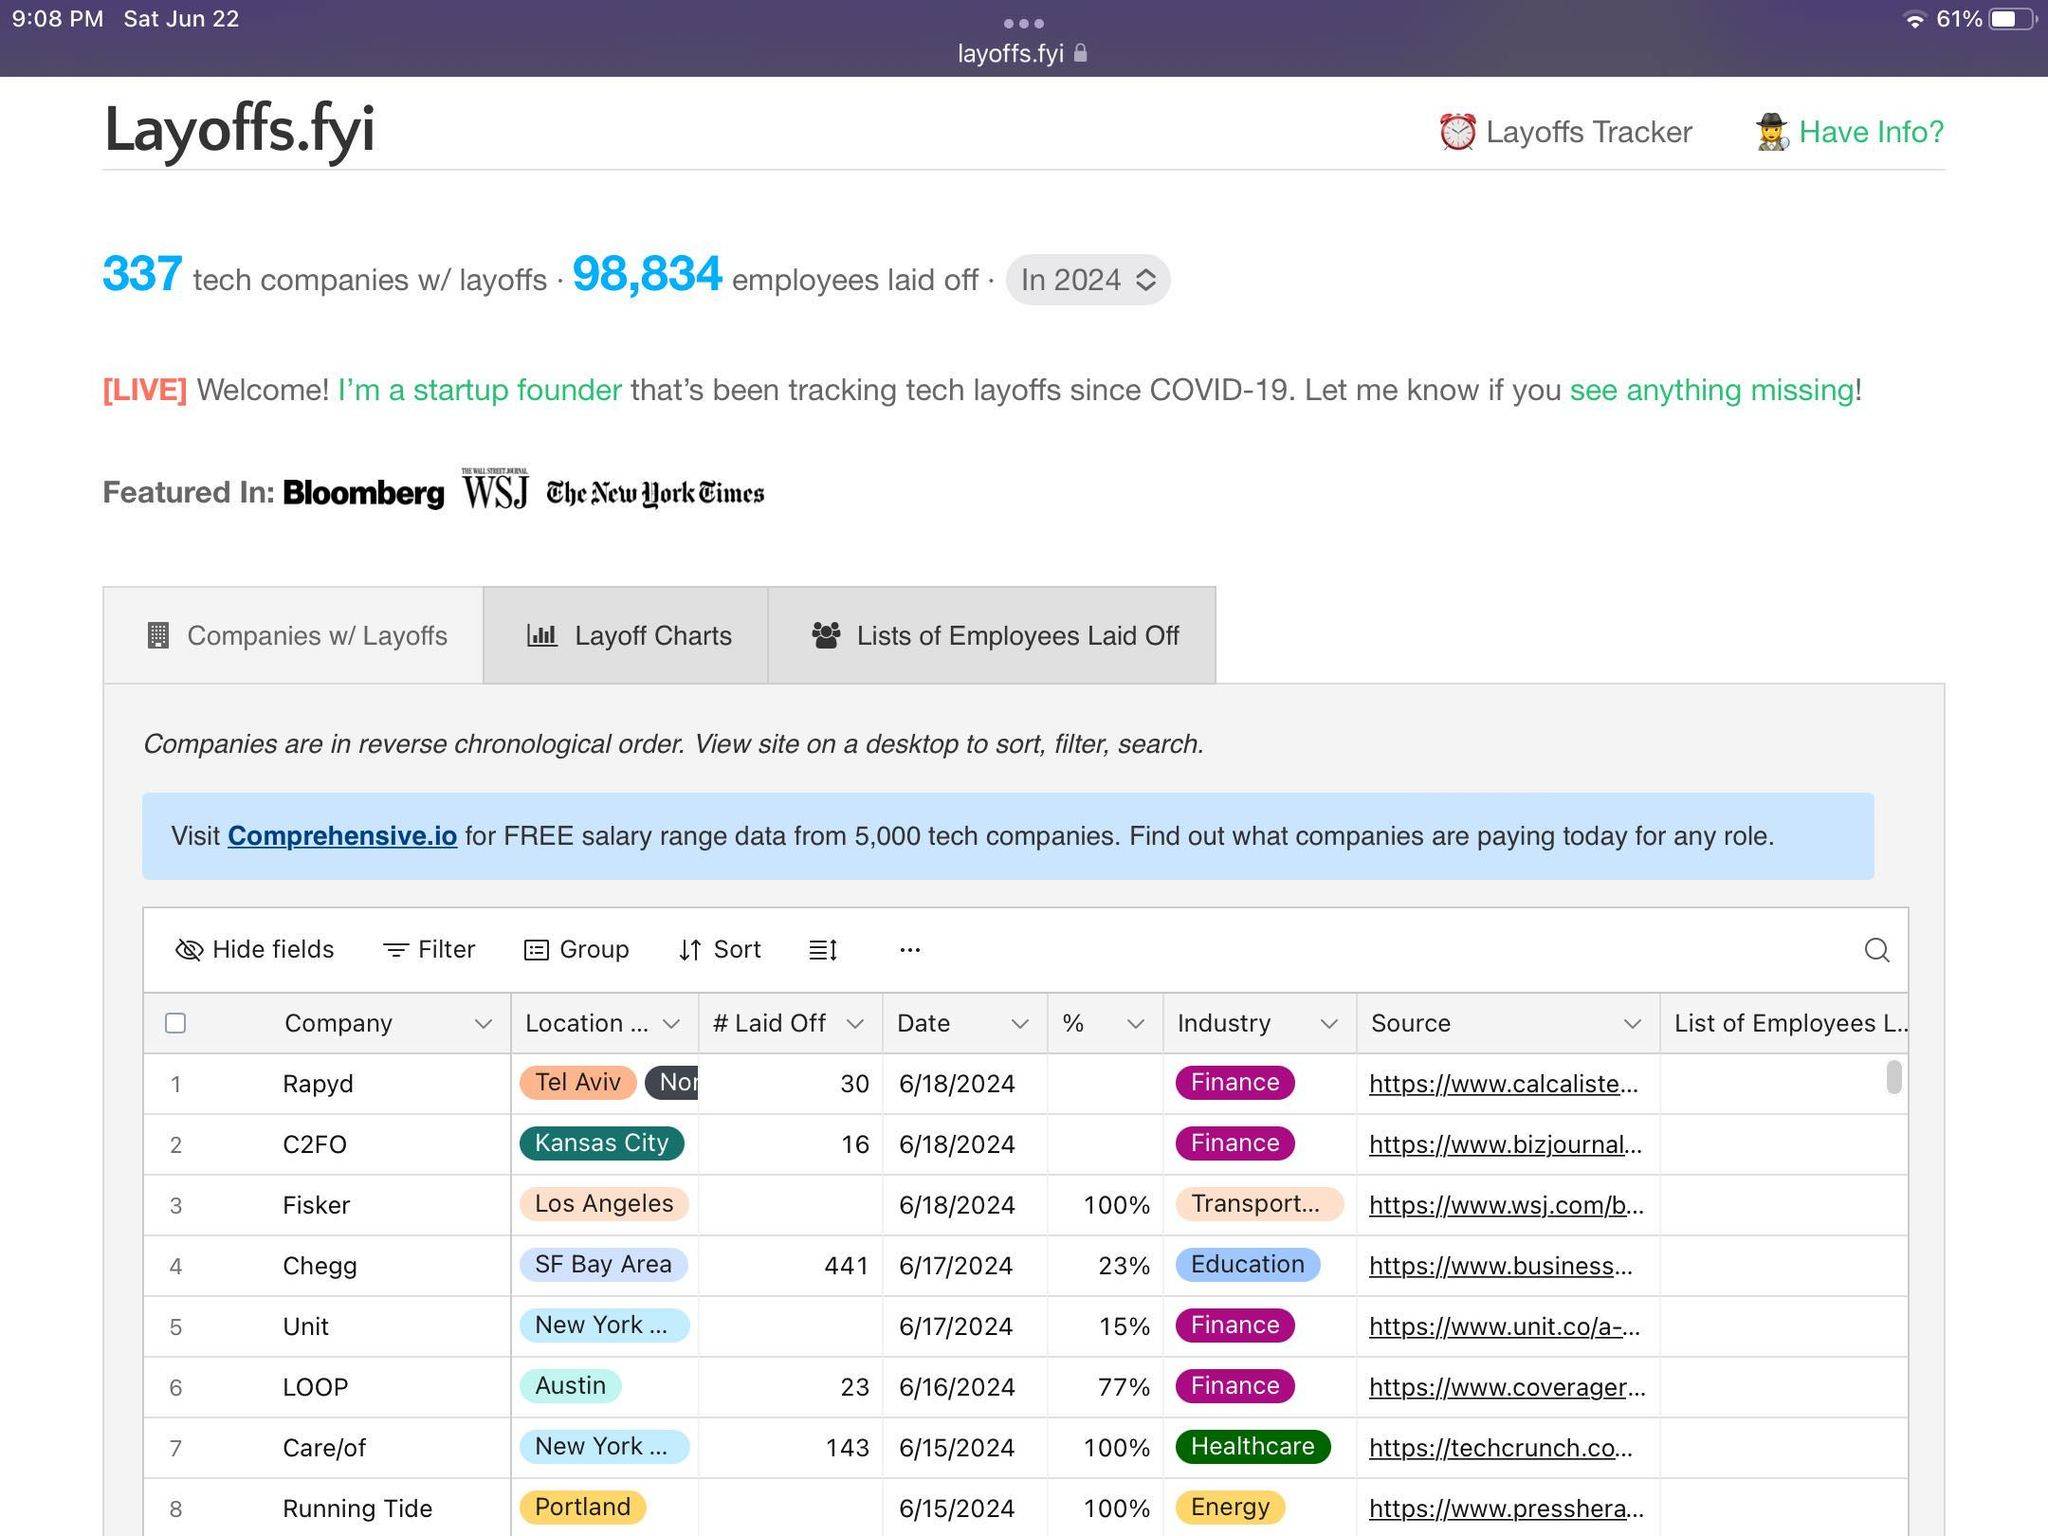2048x1536 pixels.
Task: Expand the Source column dropdown arrow
Action: pos(1632,1024)
